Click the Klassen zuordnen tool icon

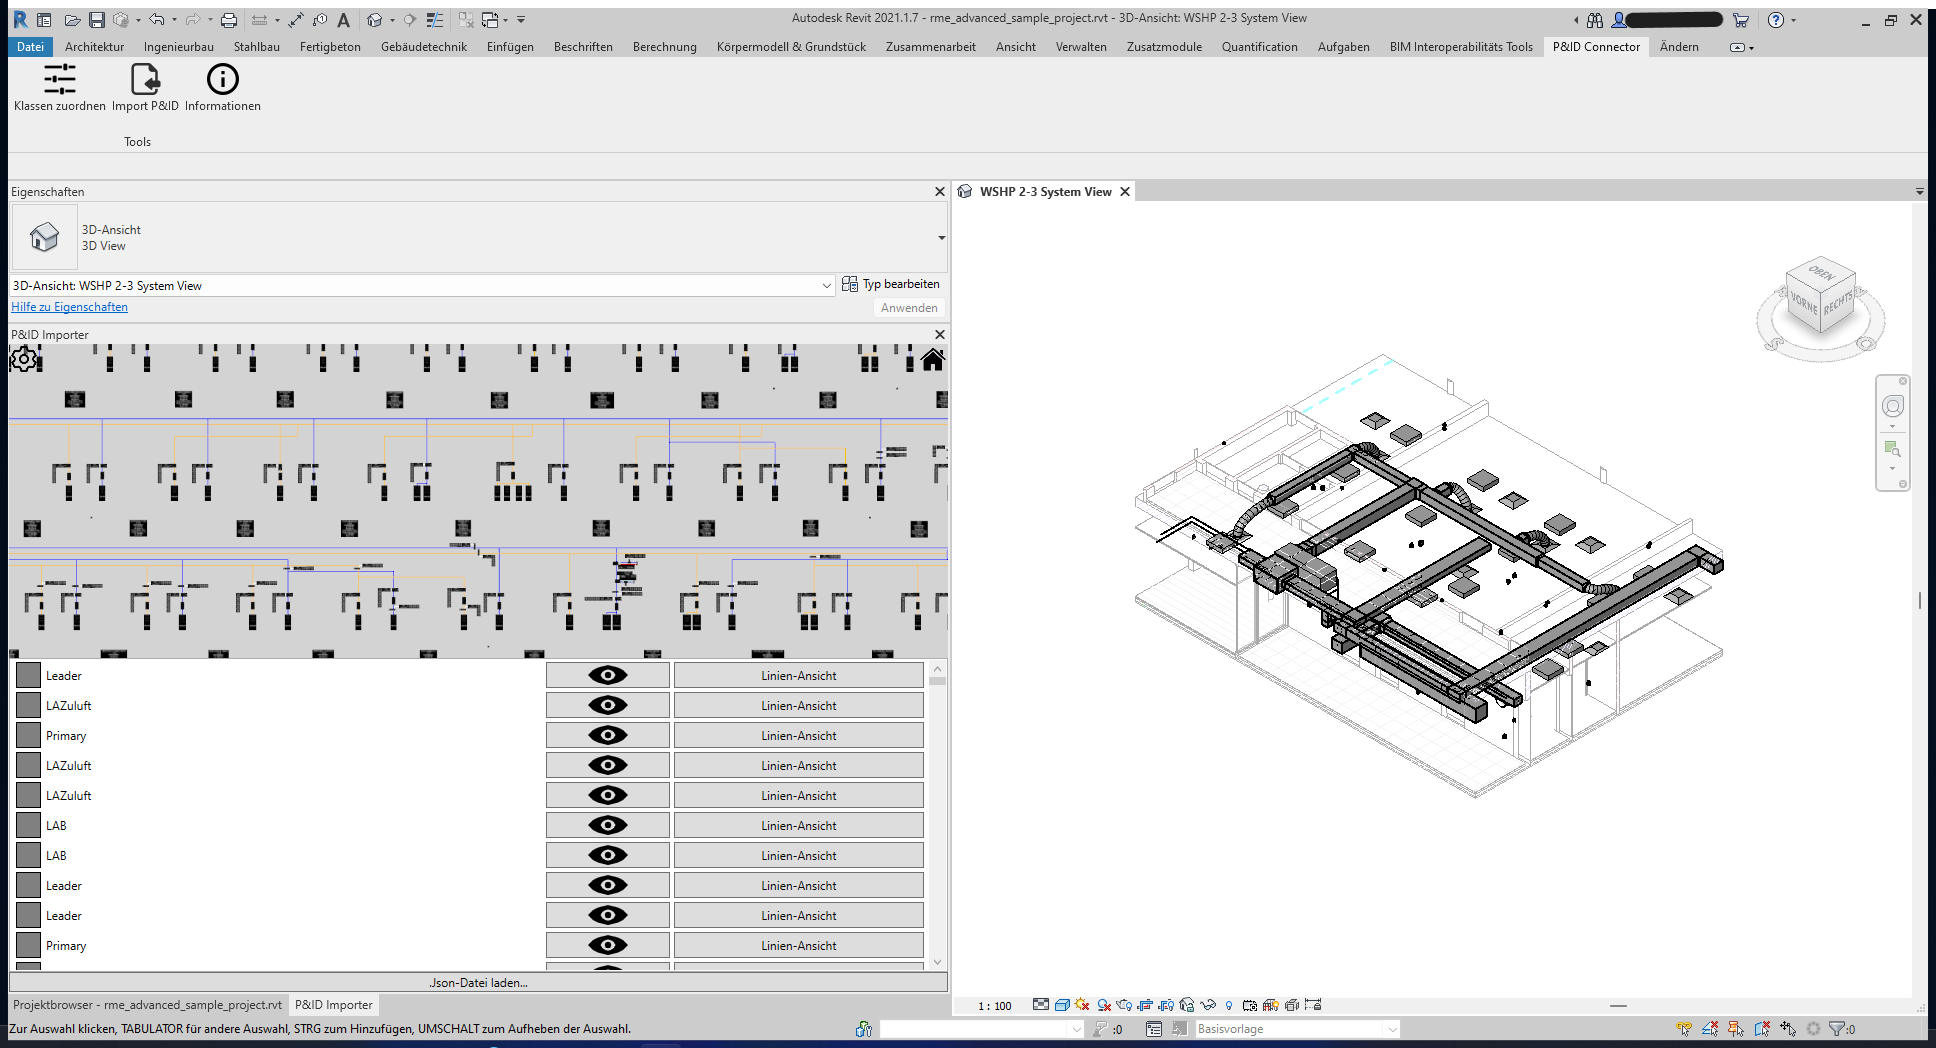click(59, 80)
